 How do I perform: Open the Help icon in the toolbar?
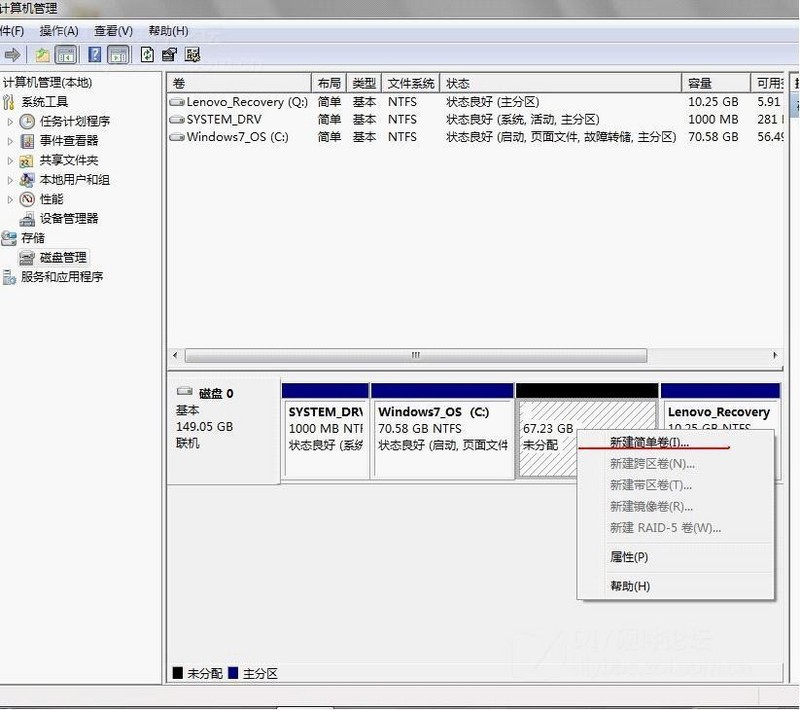(93, 54)
